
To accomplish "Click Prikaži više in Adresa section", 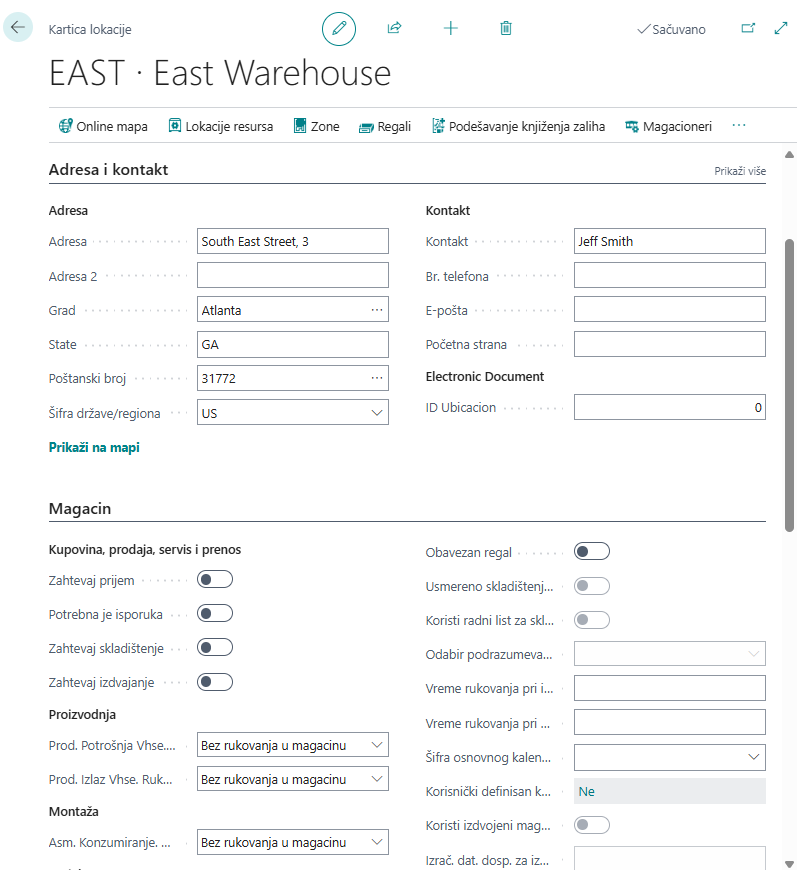I will click(x=739, y=171).
